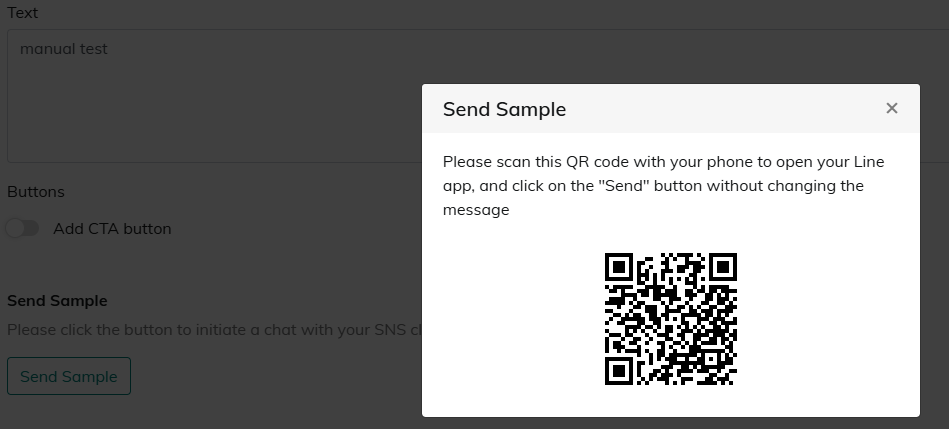Click the "Send Sample" dialog title
This screenshot has width=949, height=429.
click(x=504, y=109)
